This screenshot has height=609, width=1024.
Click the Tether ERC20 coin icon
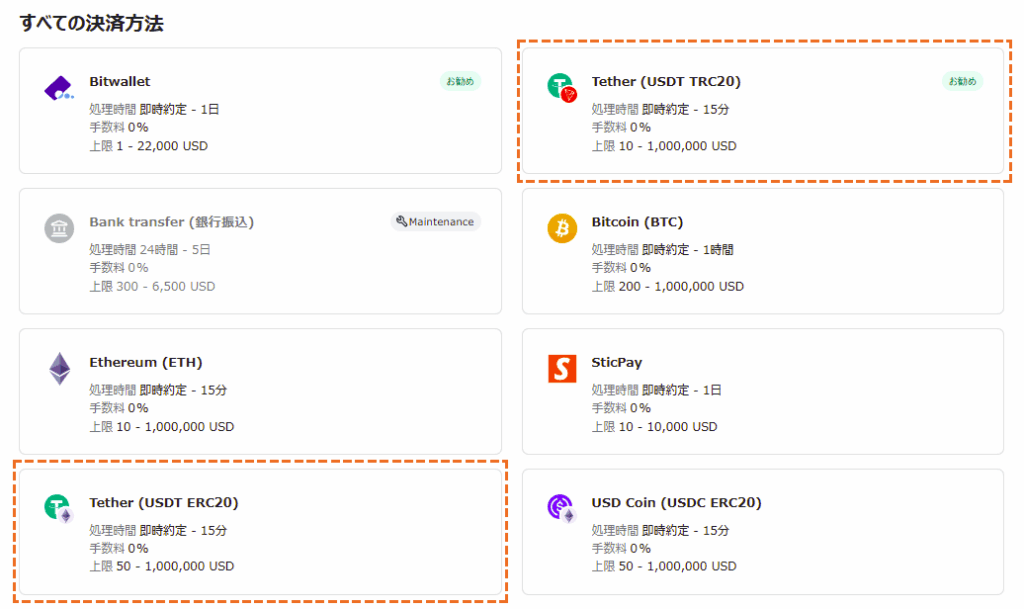59,509
